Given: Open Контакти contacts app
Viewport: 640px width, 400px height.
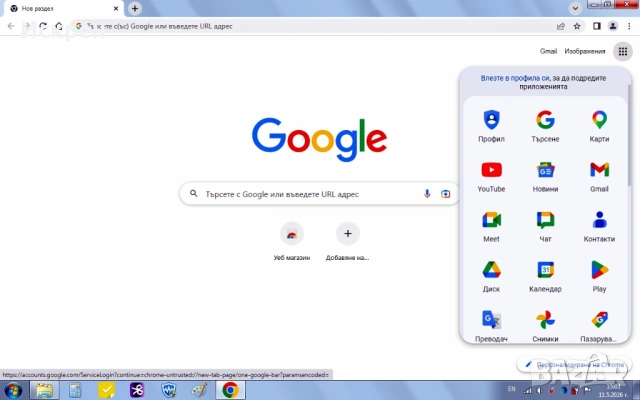Looking at the screenshot, I should 599,226.
